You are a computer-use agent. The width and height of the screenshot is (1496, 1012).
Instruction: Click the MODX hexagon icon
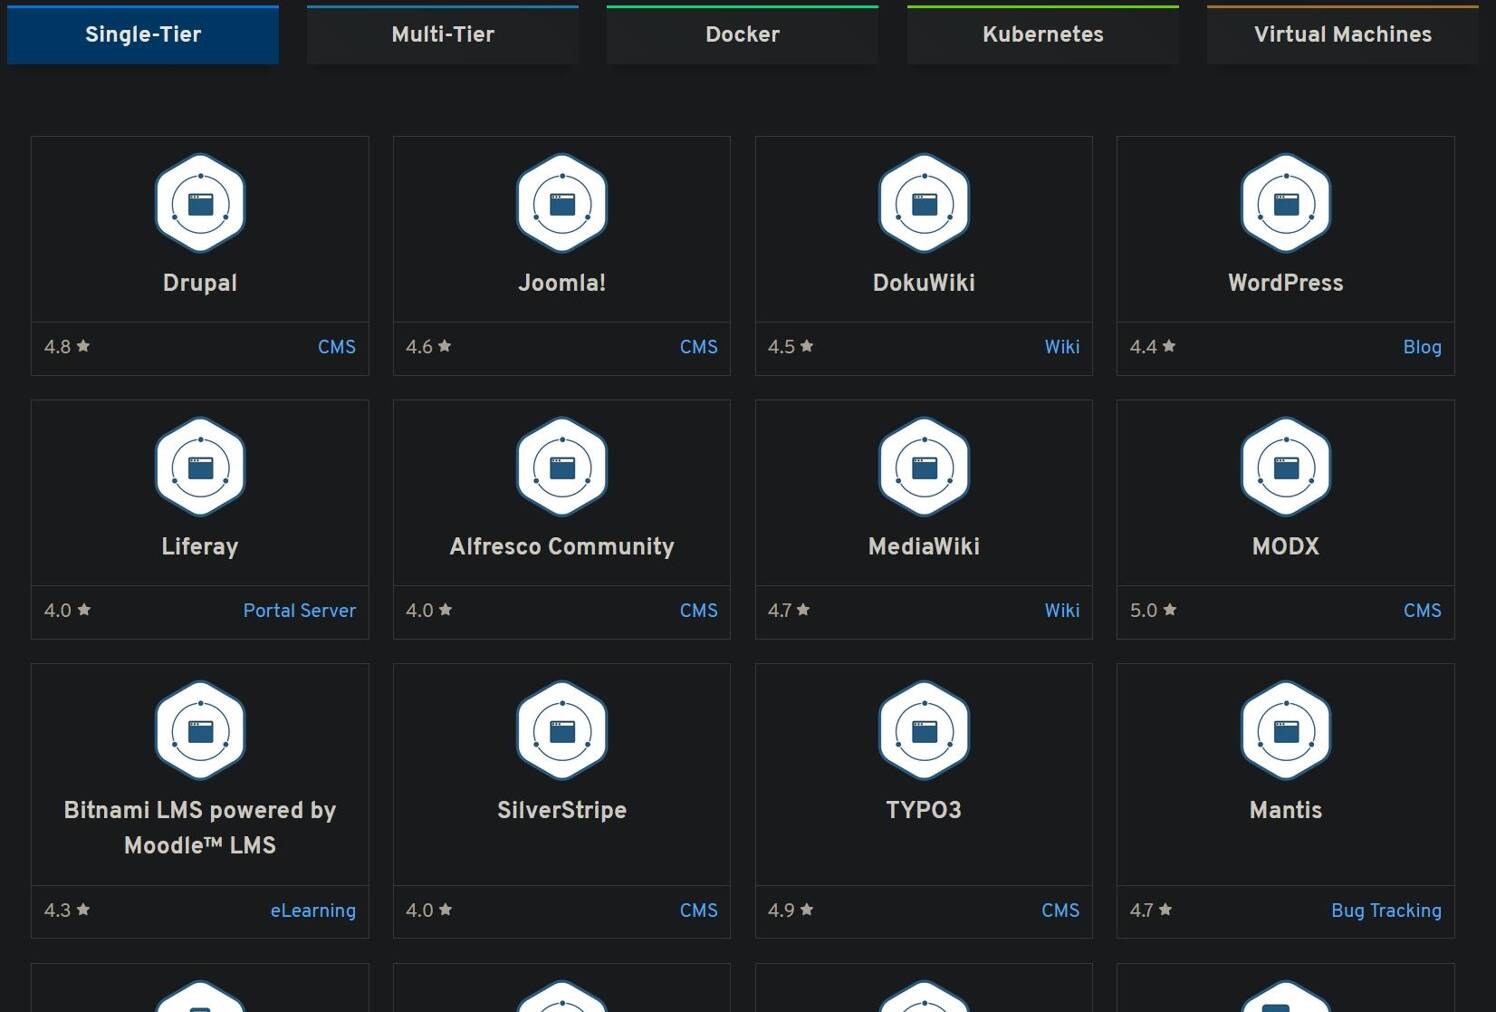pos(1285,466)
